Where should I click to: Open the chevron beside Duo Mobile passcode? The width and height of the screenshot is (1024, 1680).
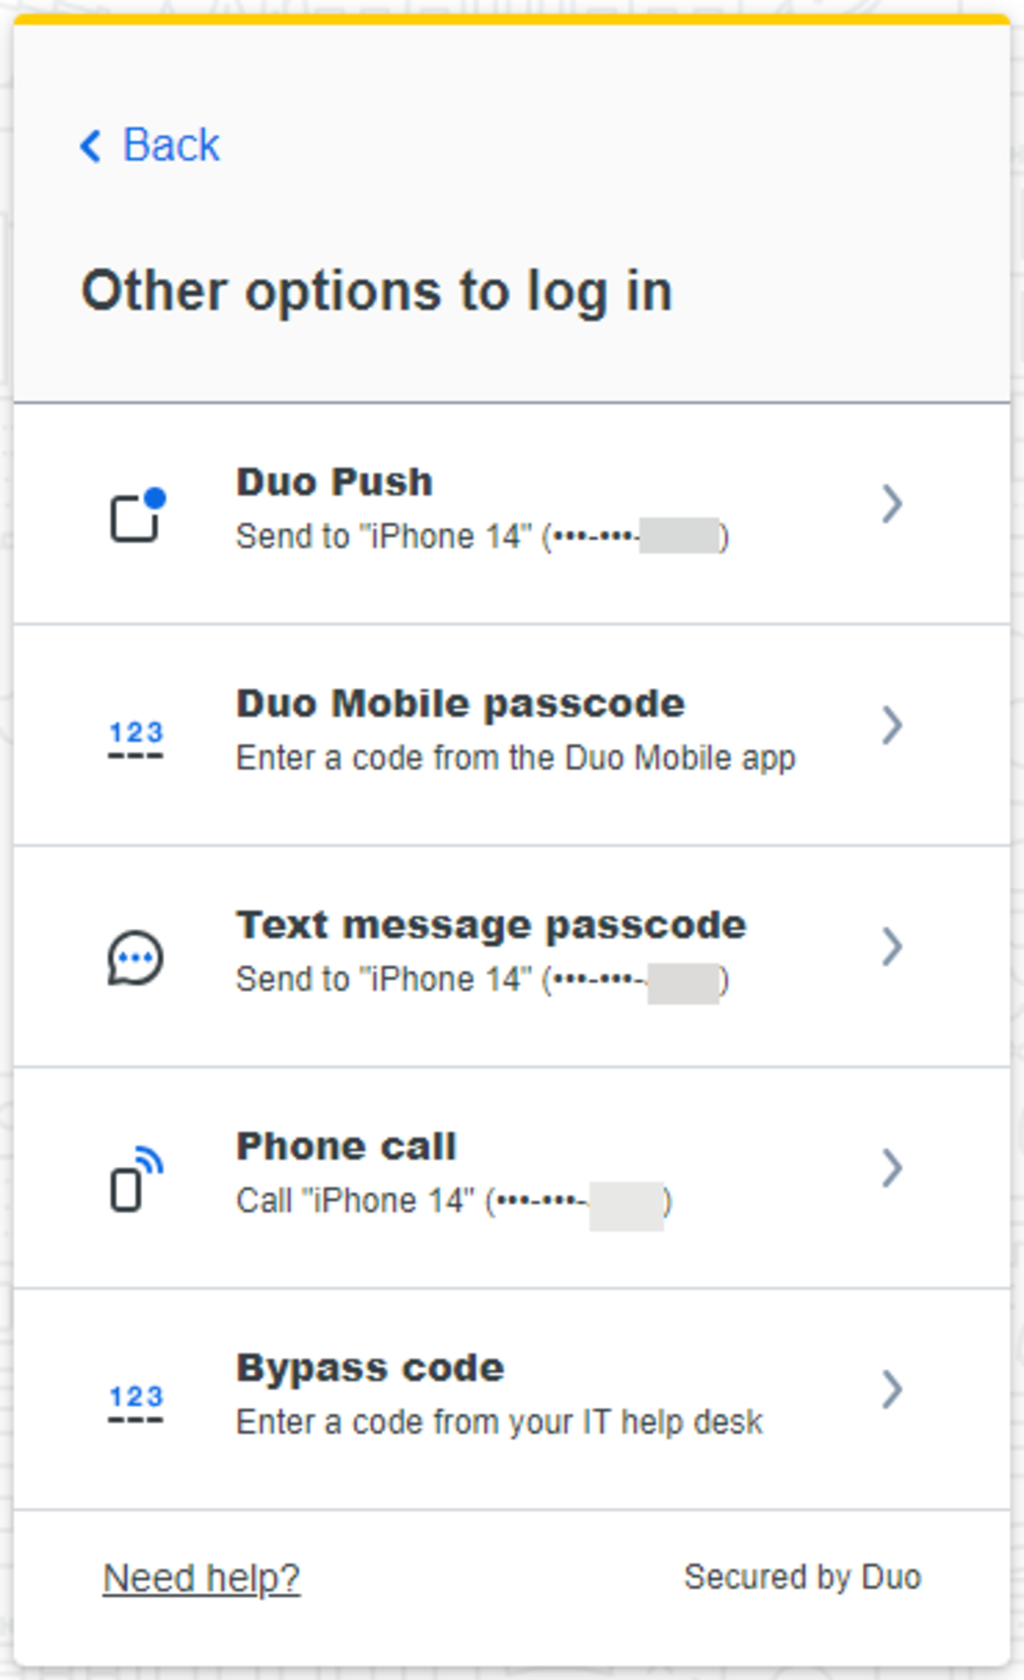(892, 725)
